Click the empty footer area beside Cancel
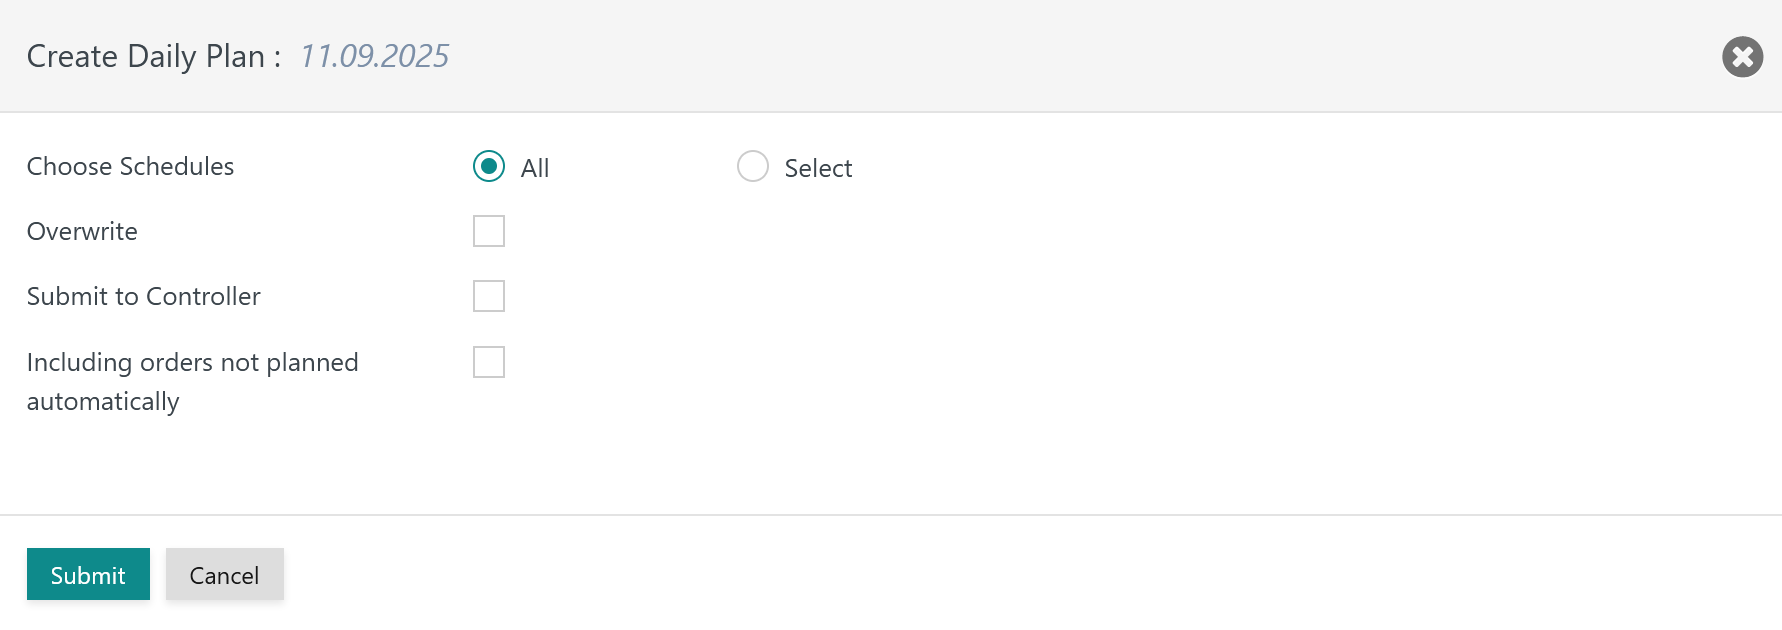Screen dimensions: 1782x630 click(900, 574)
